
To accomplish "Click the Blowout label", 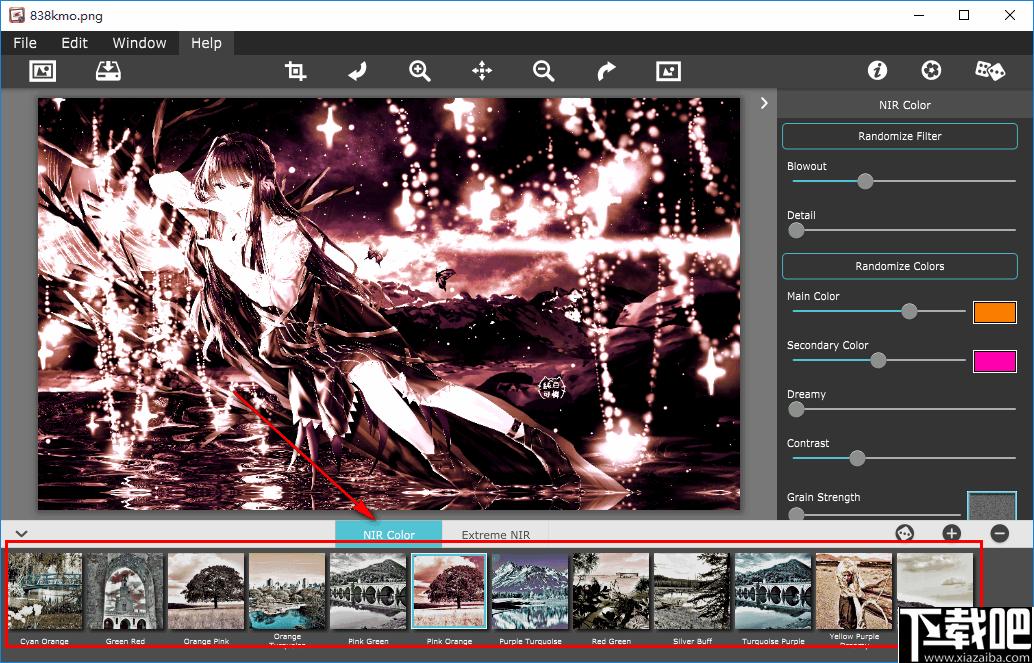I will click(x=806, y=166).
